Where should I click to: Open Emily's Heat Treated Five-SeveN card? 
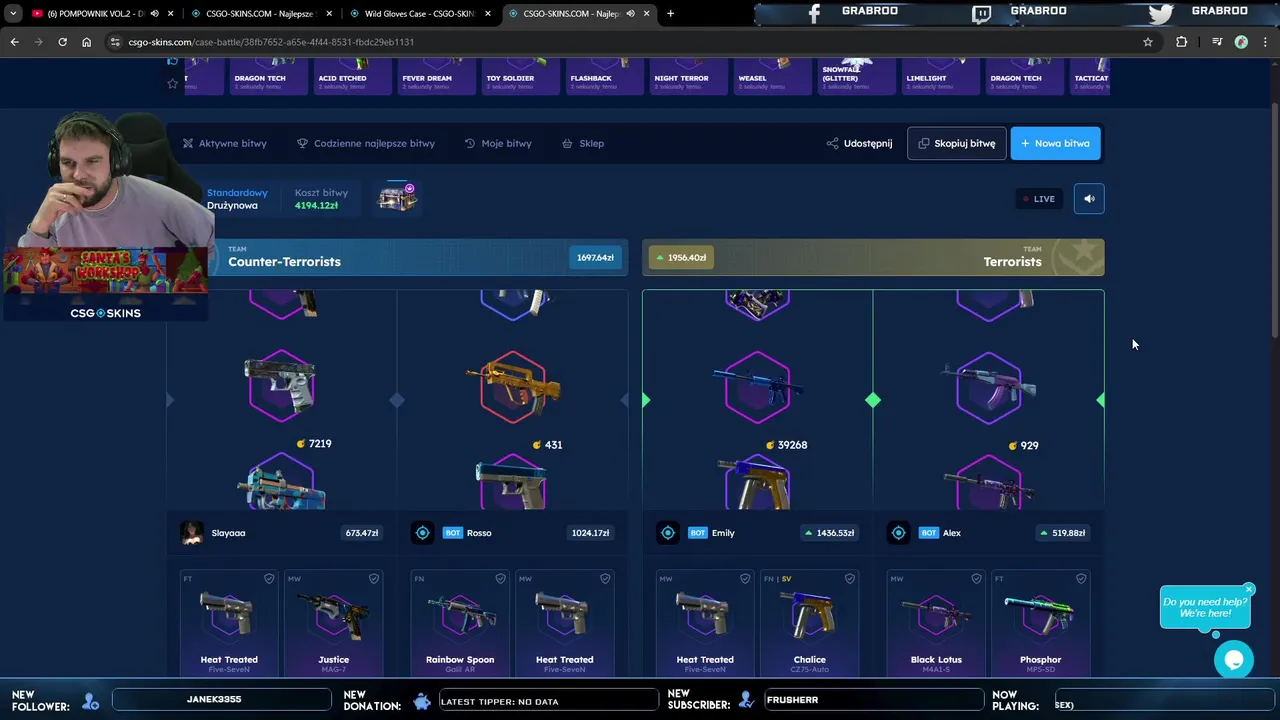point(705,622)
